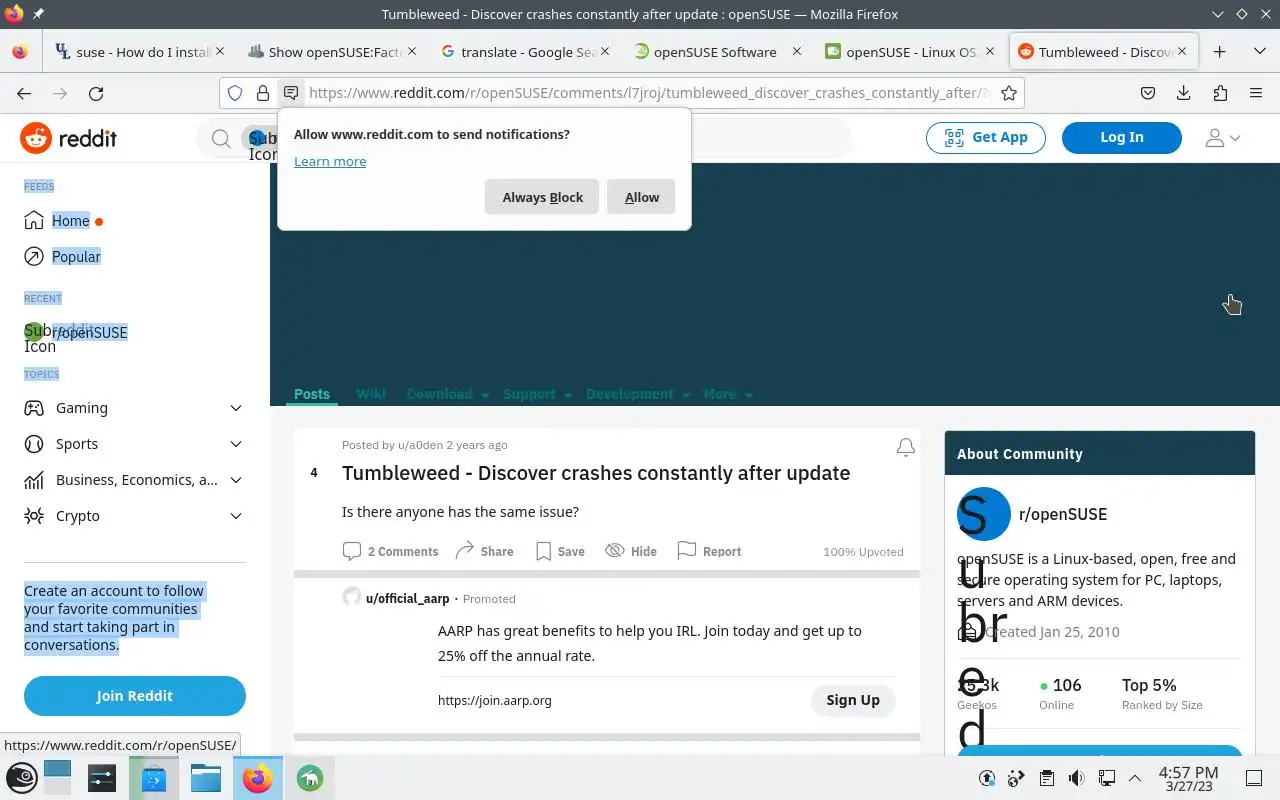Open Home feed in the sidebar
This screenshot has height=800, width=1280.
(x=71, y=221)
